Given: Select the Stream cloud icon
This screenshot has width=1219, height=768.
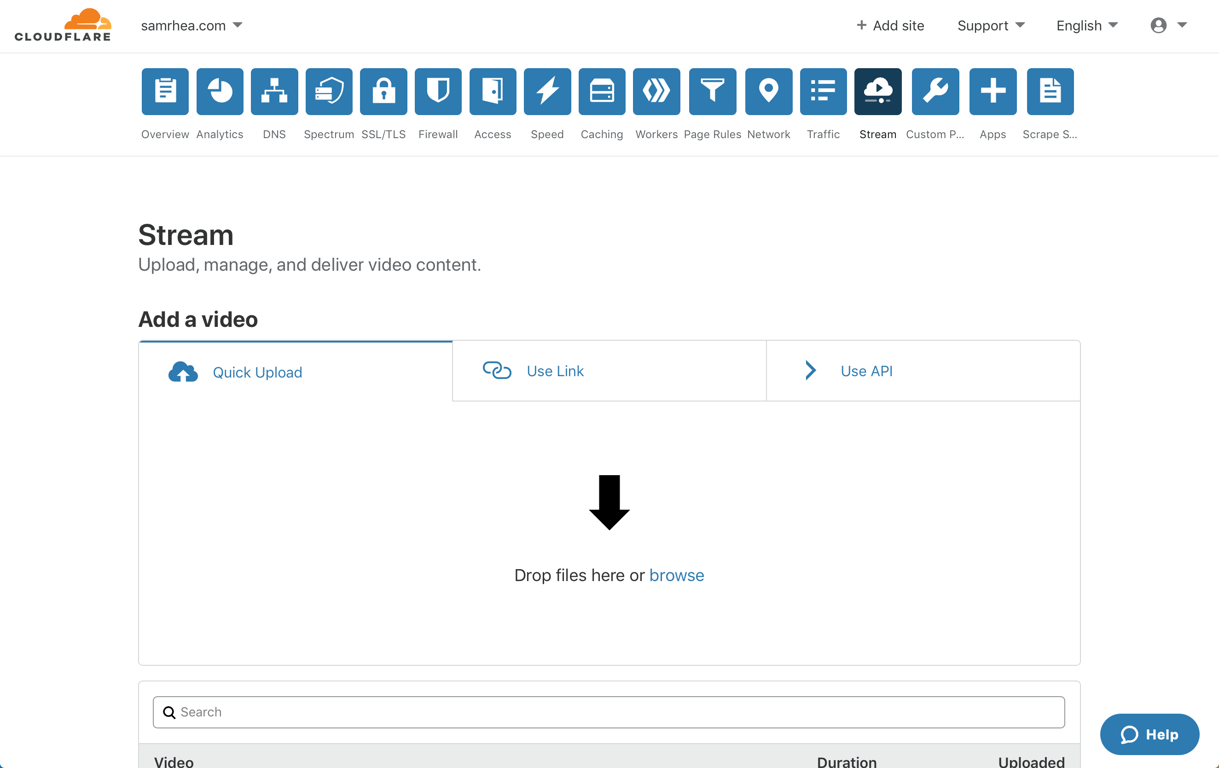Looking at the screenshot, I should [x=878, y=91].
